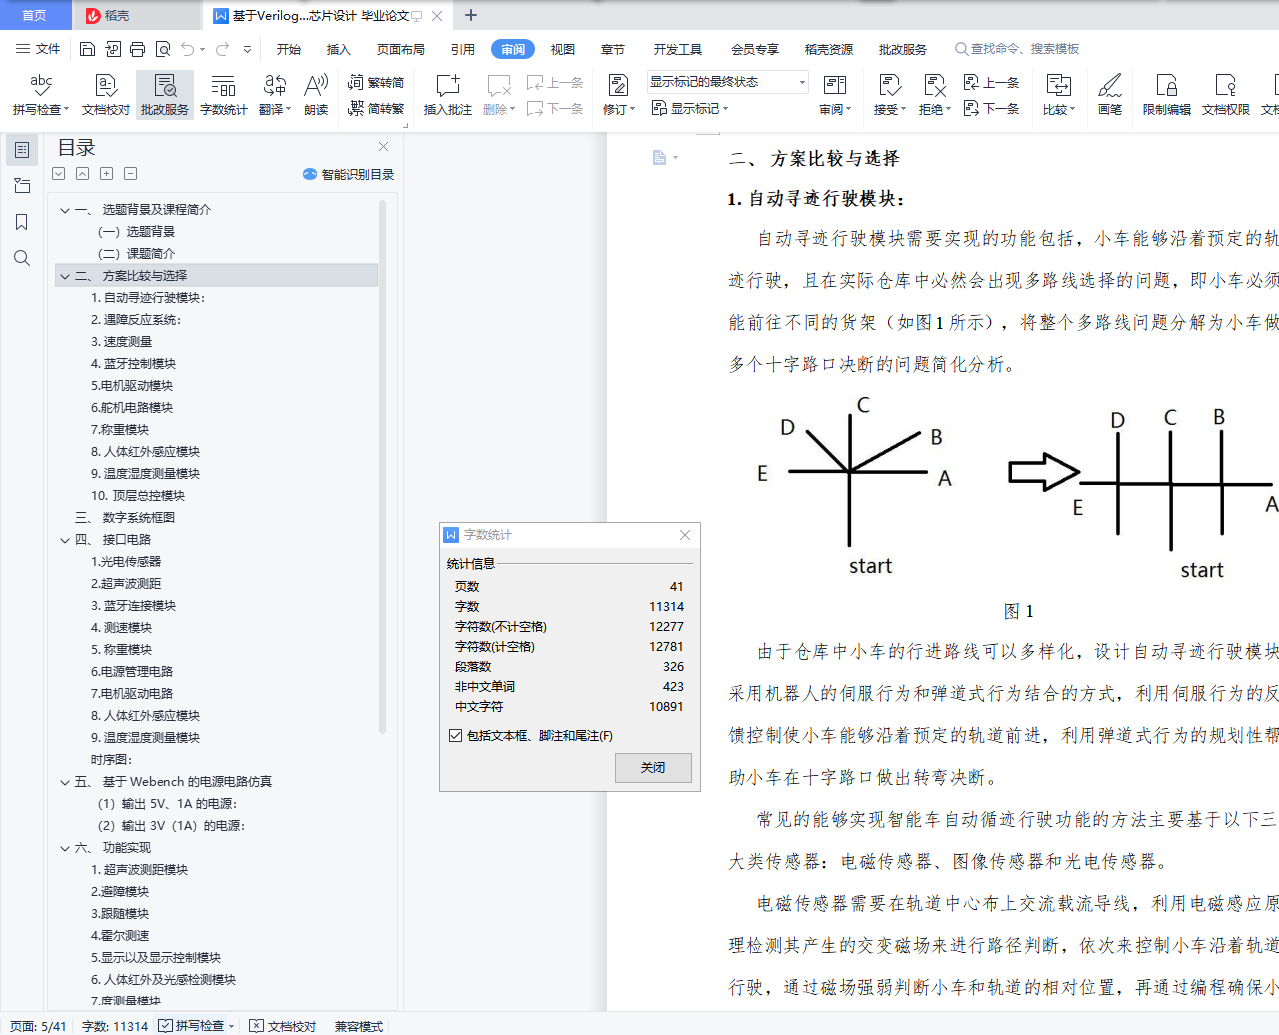Image resolution: width=1279 pixels, height=1035 pixels.
Task: Open the 拼写检查 spell check tool
Action: coord(41,95)
